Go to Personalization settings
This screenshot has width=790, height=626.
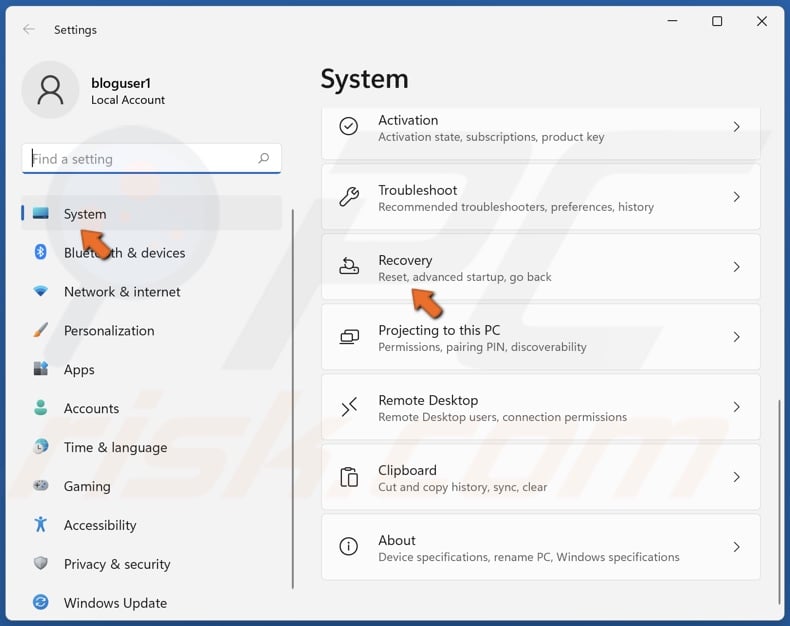coord(152,331)
